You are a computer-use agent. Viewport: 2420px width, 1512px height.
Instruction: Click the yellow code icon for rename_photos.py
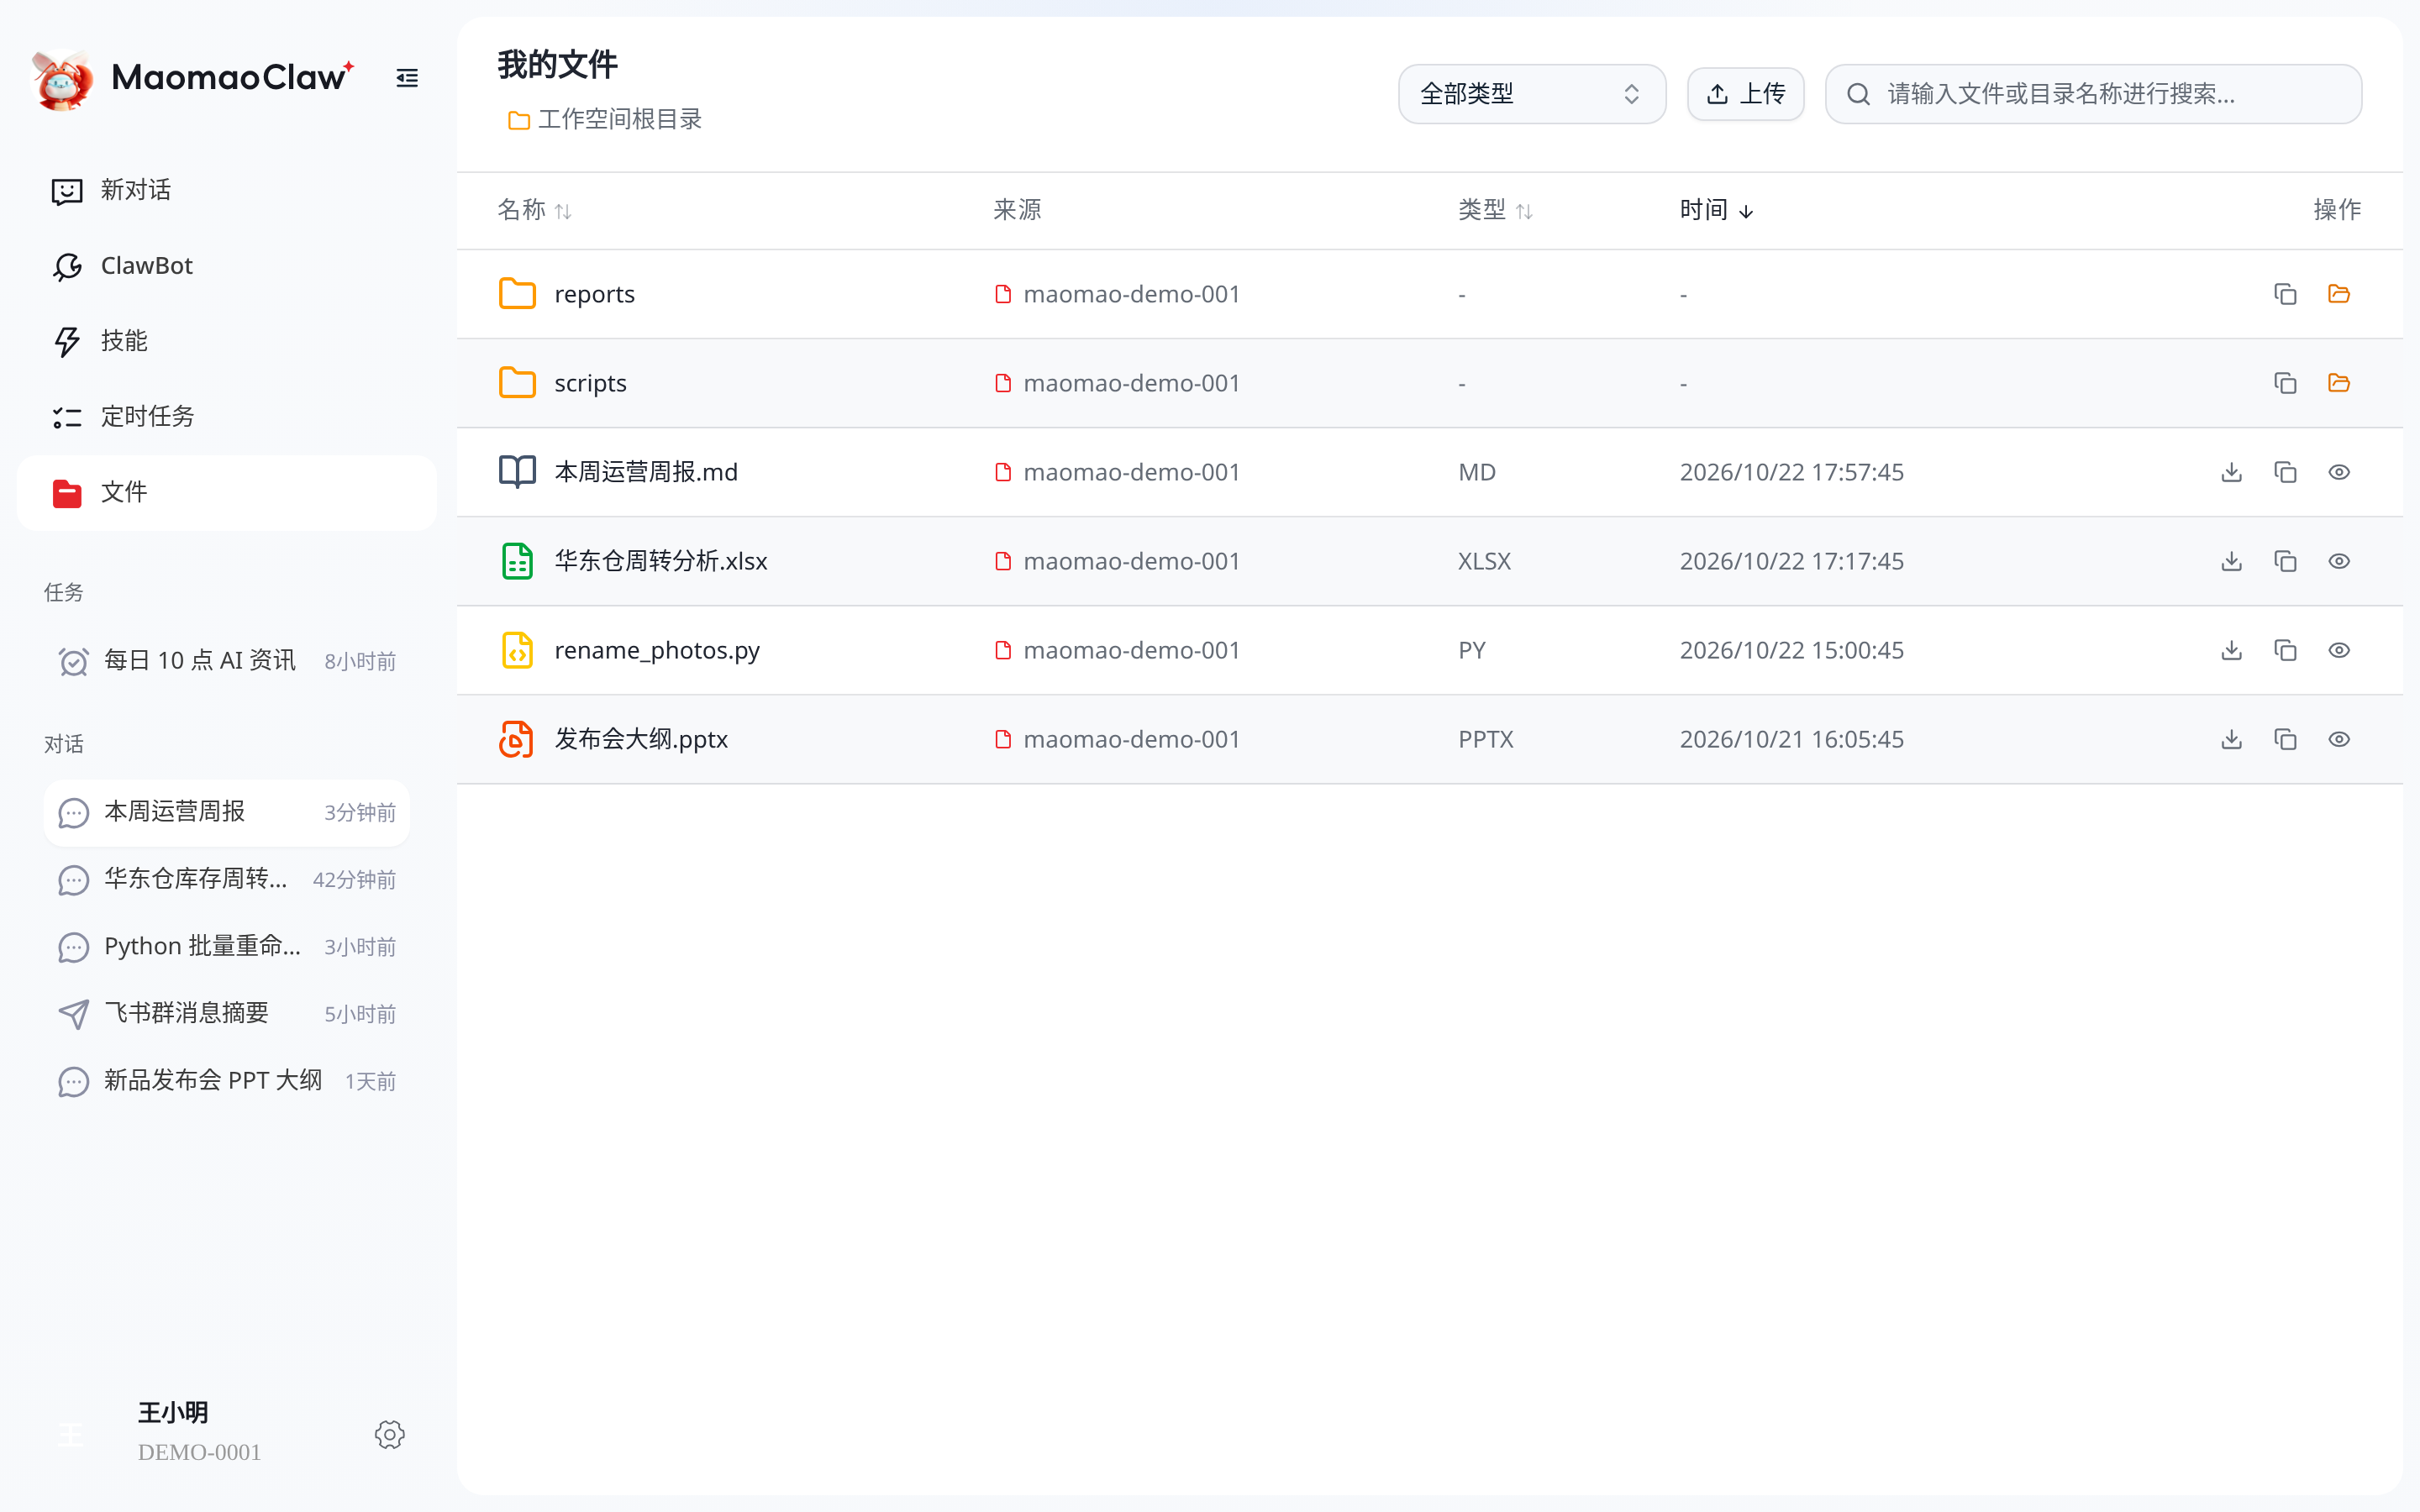(x=517, y=650)
